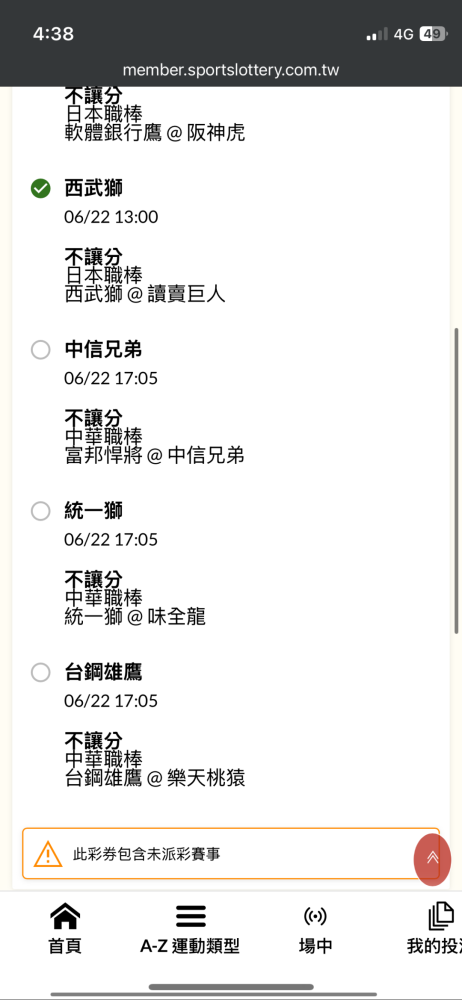Open the my bets documents icon
This screenshot has width=462, height=1000.
[x=441, y=917]
